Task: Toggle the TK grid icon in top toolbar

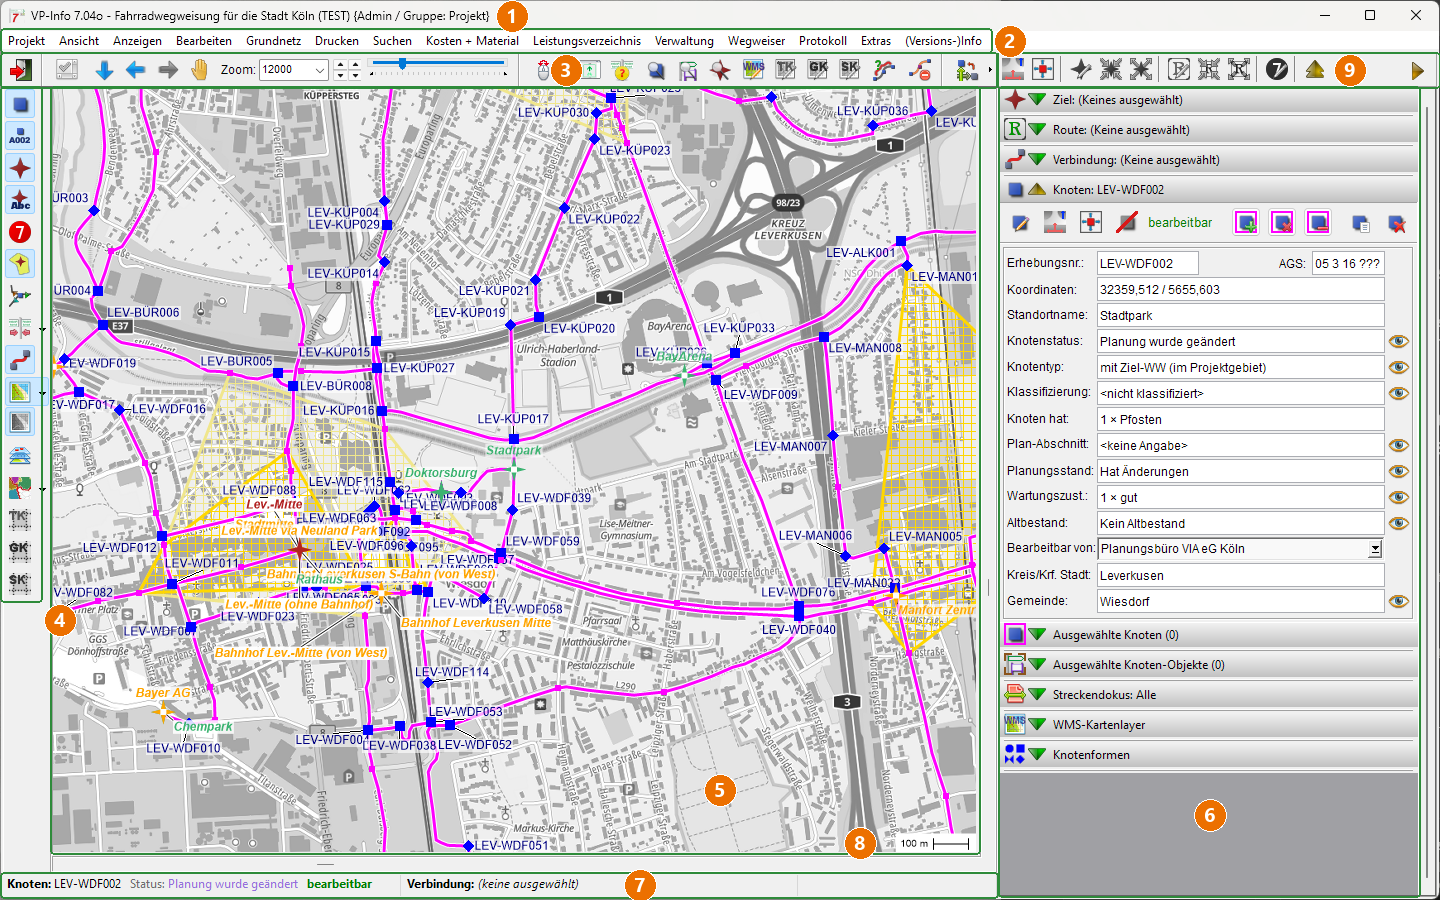Action: click(x=785, y=70)
